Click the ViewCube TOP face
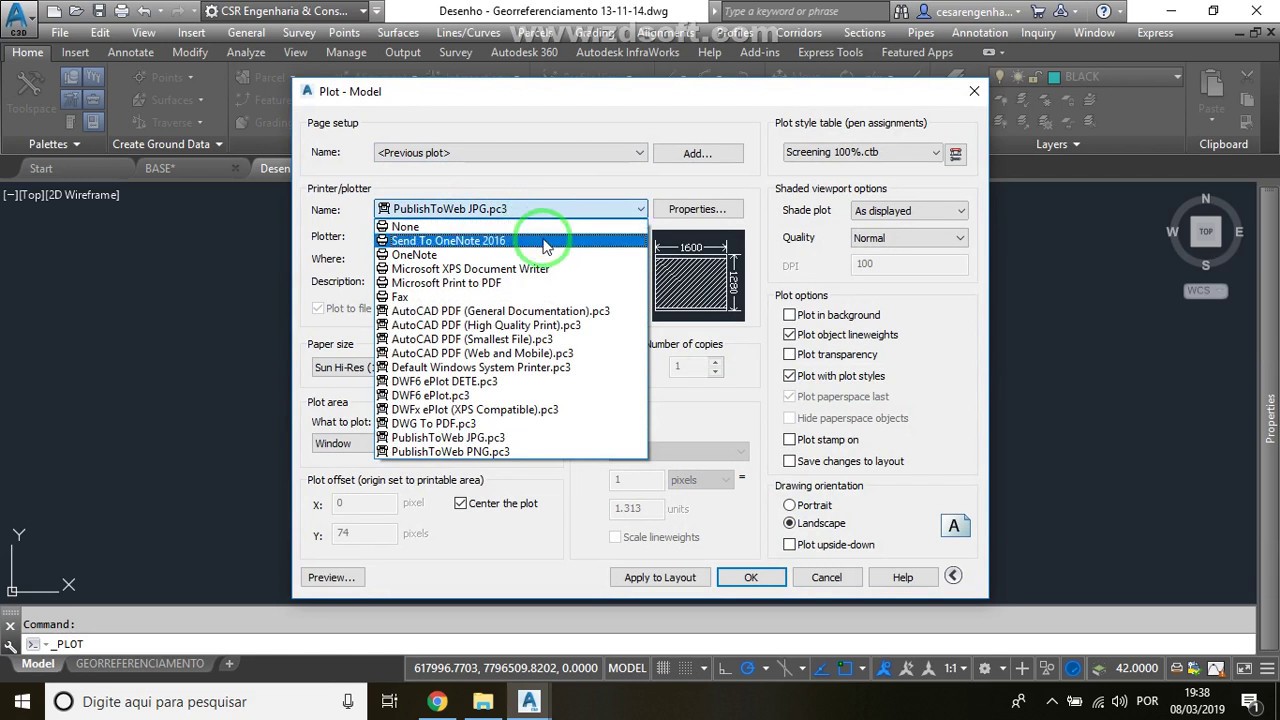 tap(1205, 232)
